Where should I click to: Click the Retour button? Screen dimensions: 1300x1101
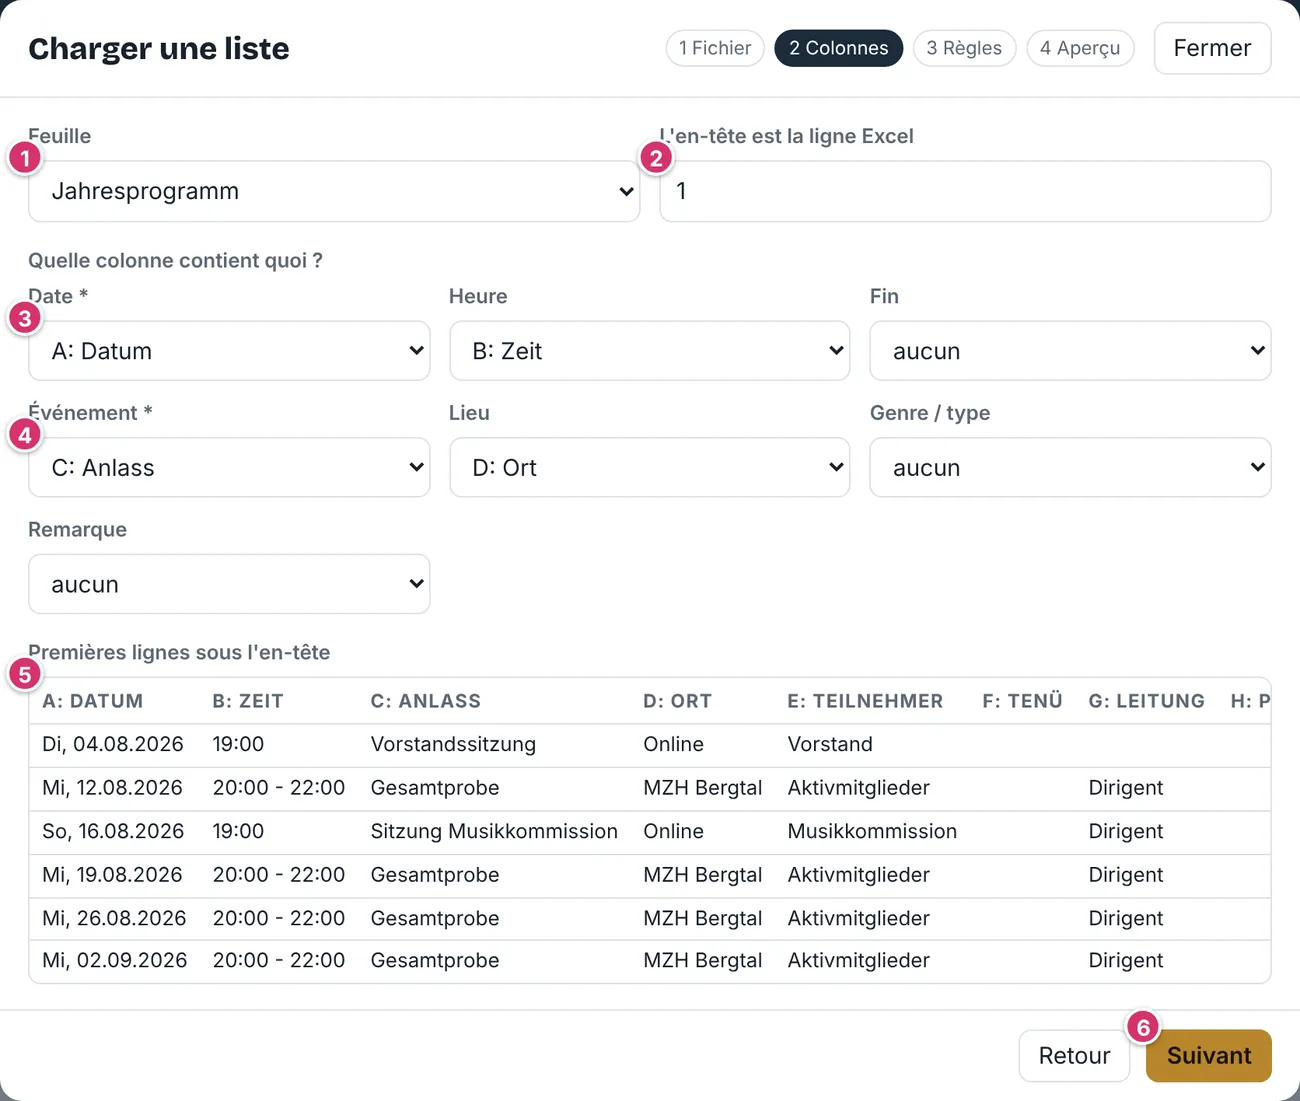pos(1074,1056)
